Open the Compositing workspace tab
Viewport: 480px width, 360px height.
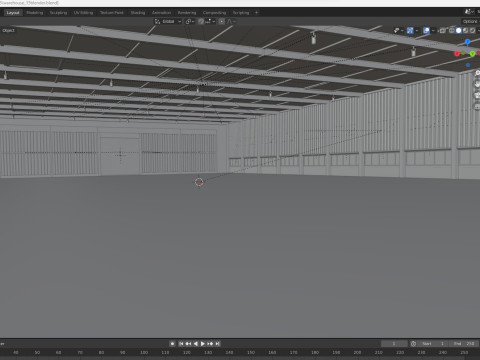[214, 13]
